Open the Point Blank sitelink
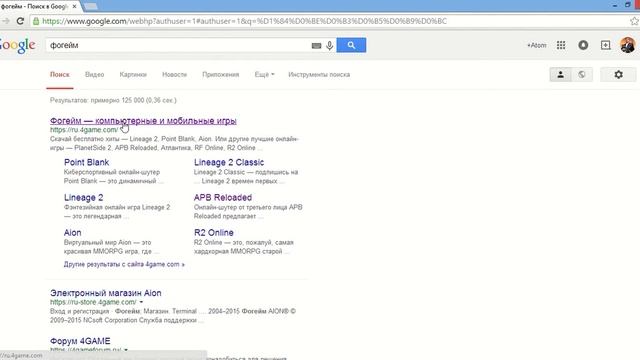640x360 pixels. tap(86, 162)
